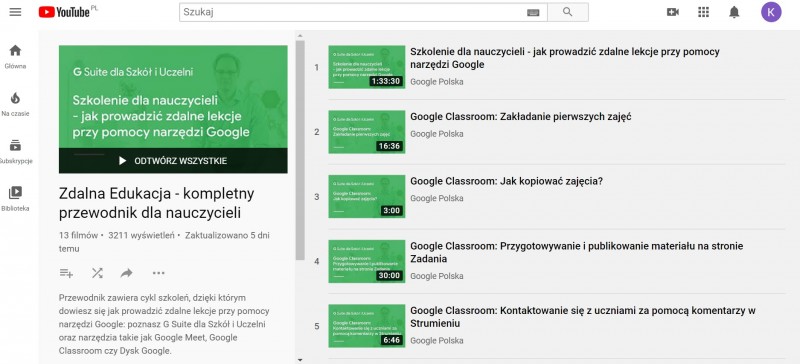This screenshot has width=800, height=364.
Task: Open Na czasie trending section
Action: point(15,104)
